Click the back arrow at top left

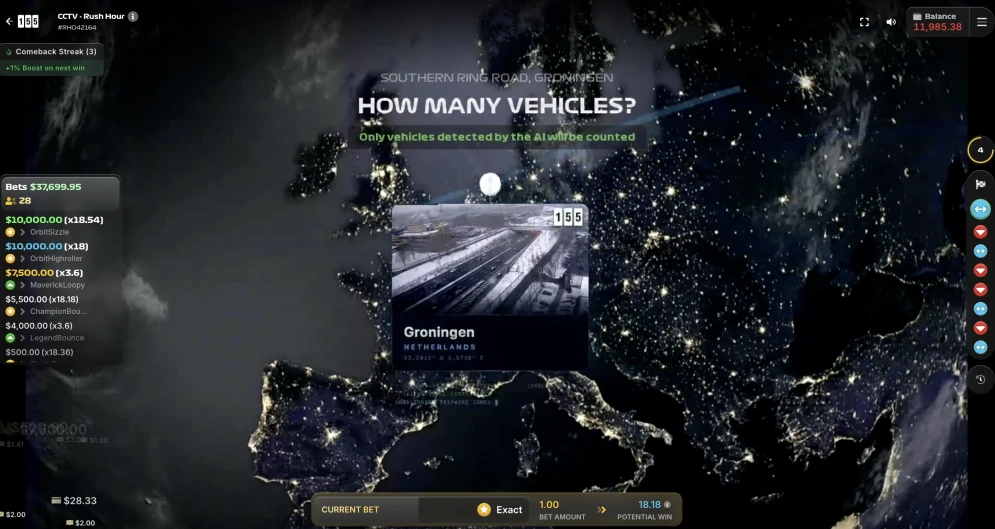[x=9, y=21]
